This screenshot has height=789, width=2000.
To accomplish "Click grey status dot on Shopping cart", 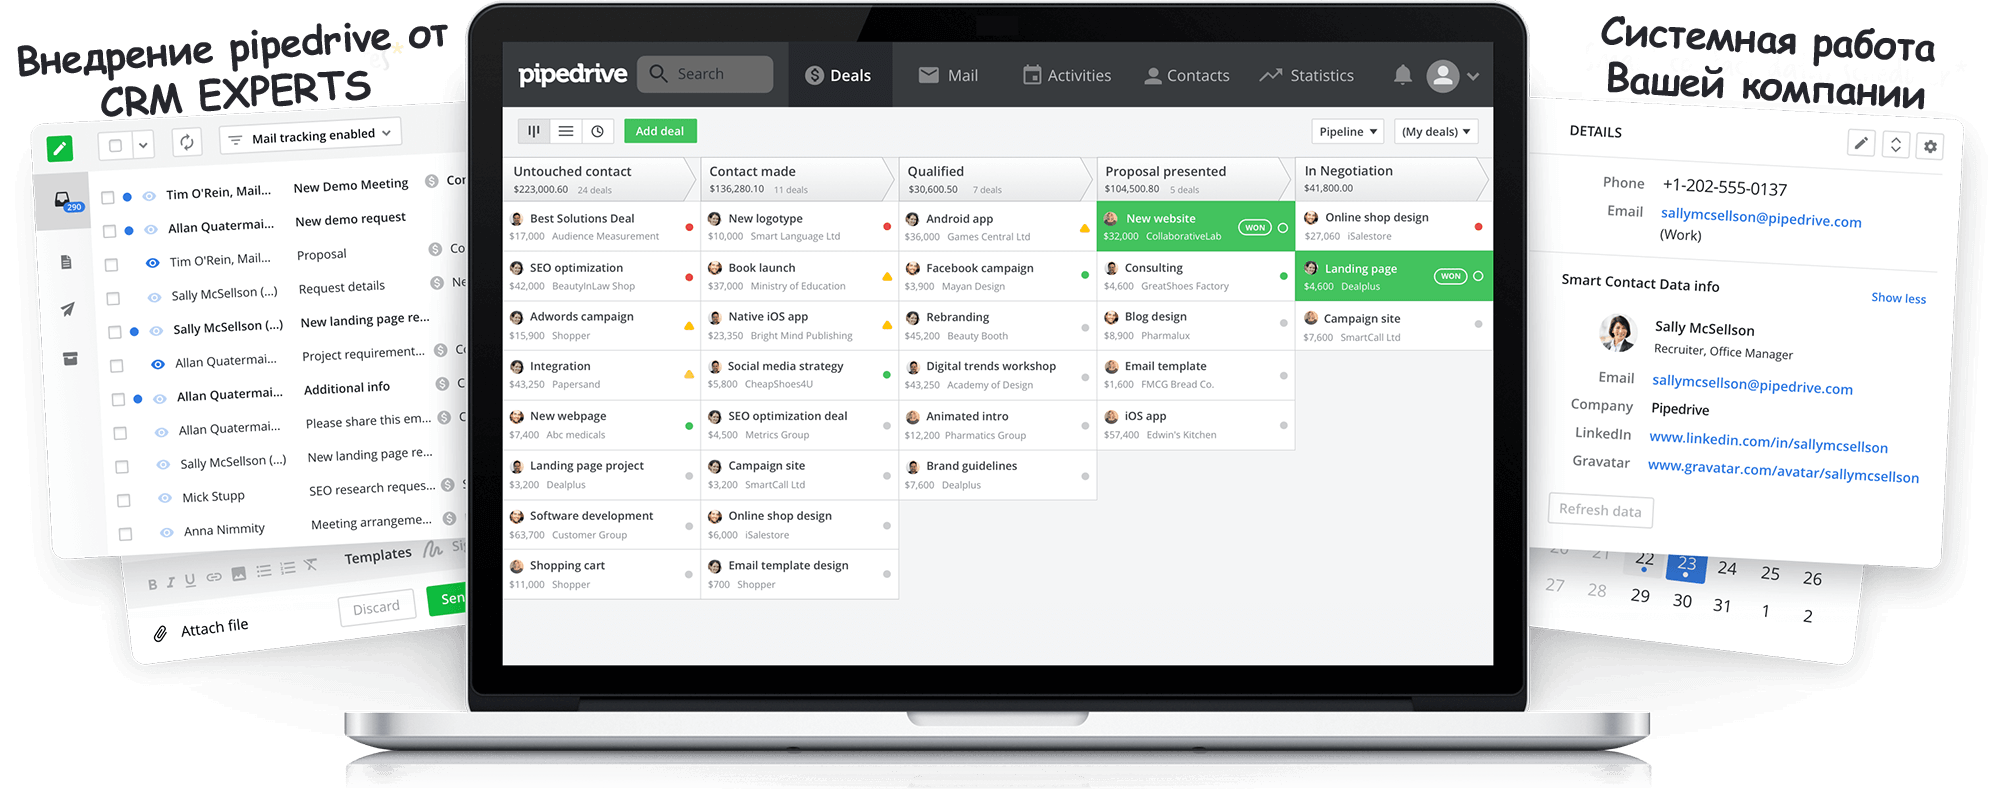I will 689,574.
